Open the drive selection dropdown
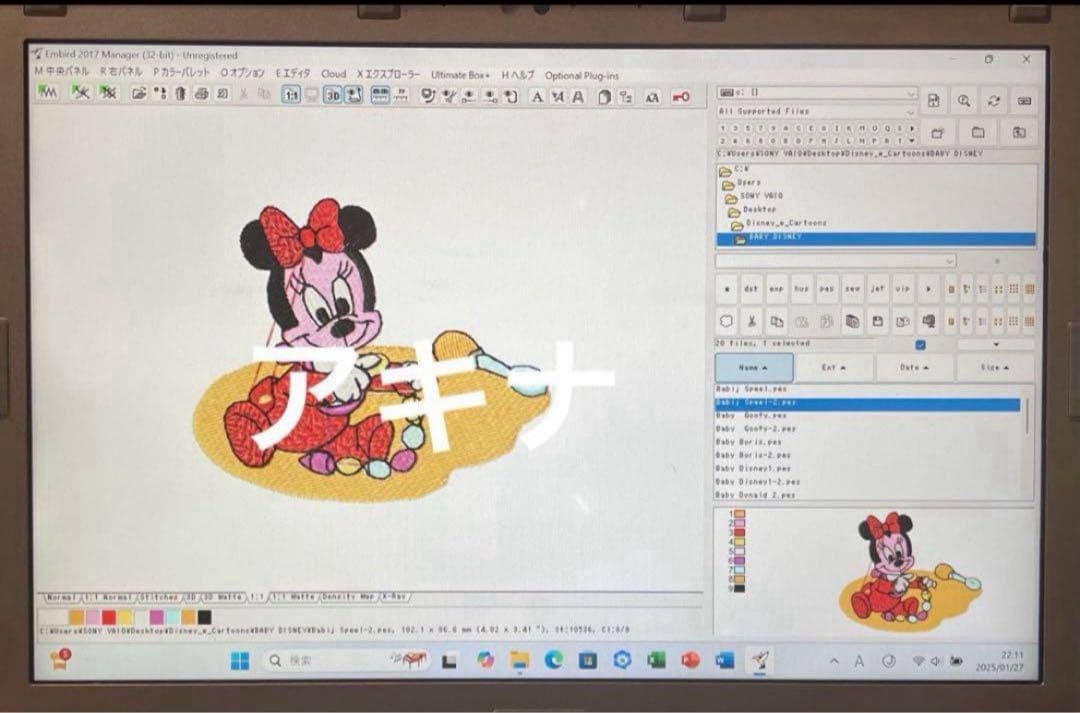The height and width of the screenshot is (713, 1080). click(x=816, y=93)
